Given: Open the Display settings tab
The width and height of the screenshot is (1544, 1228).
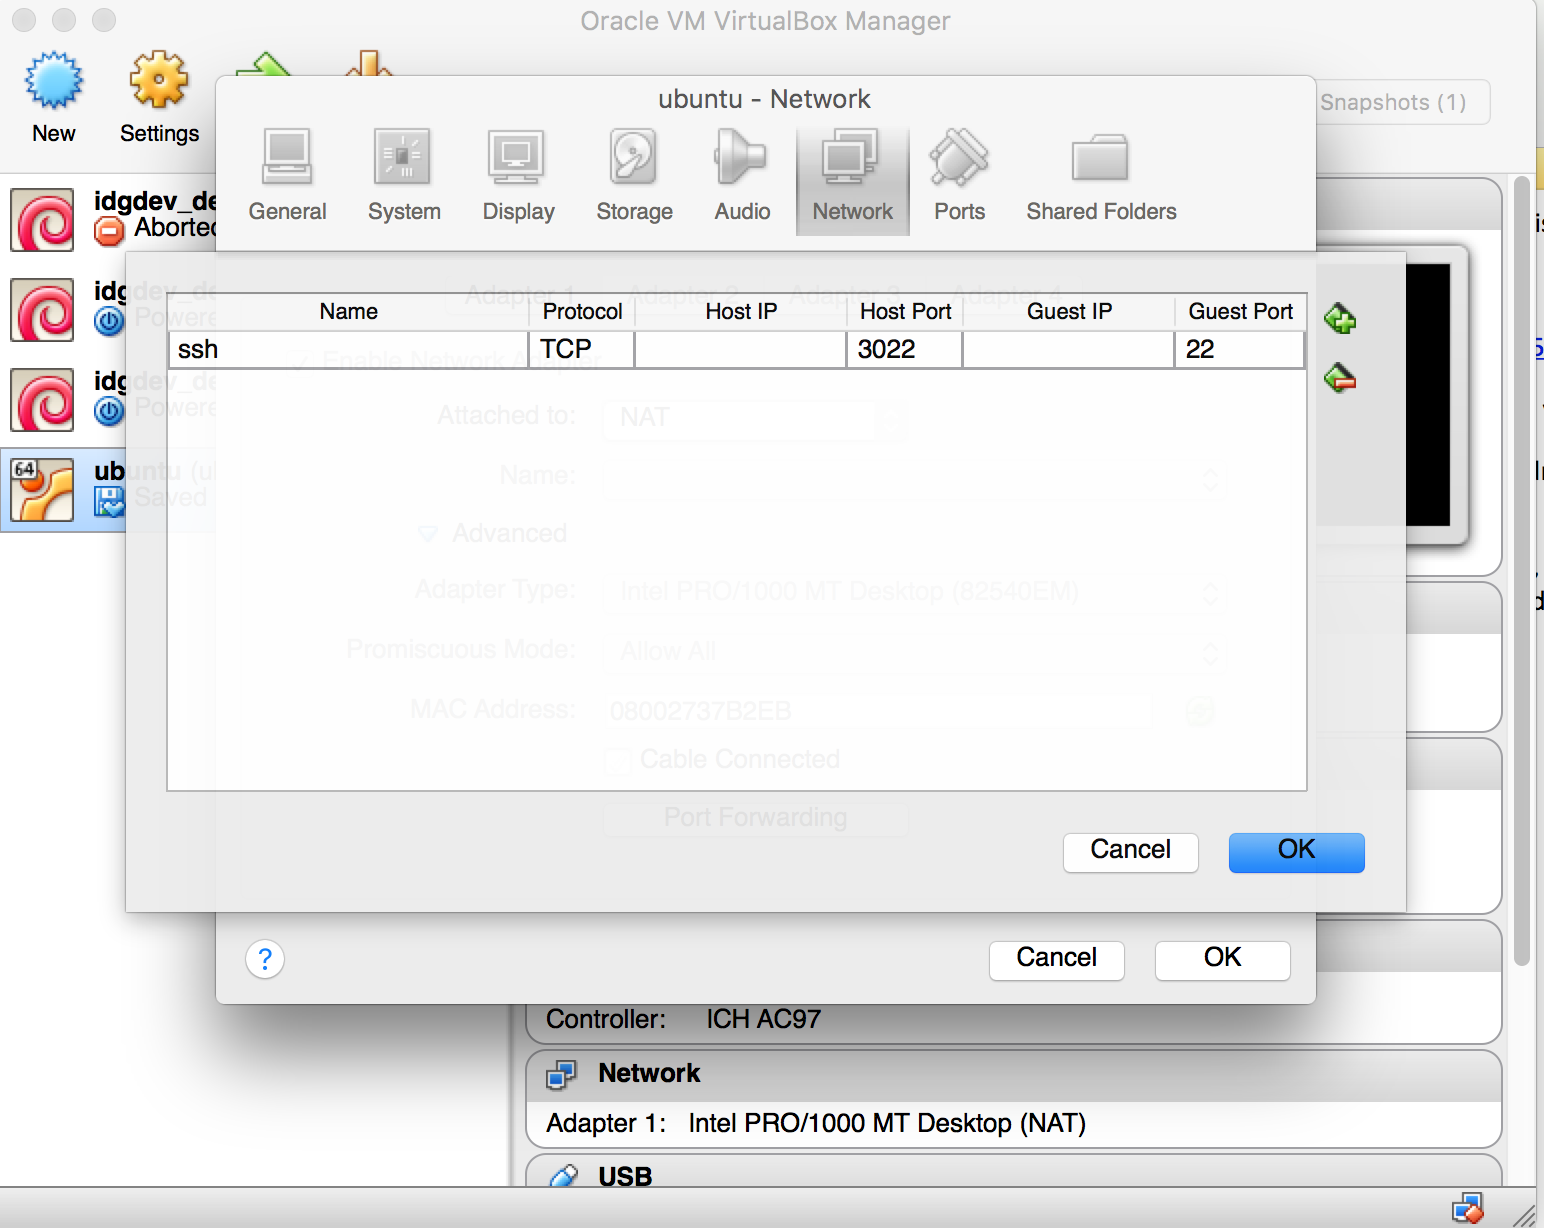Looking at the screenshot, I should [518, 176].
